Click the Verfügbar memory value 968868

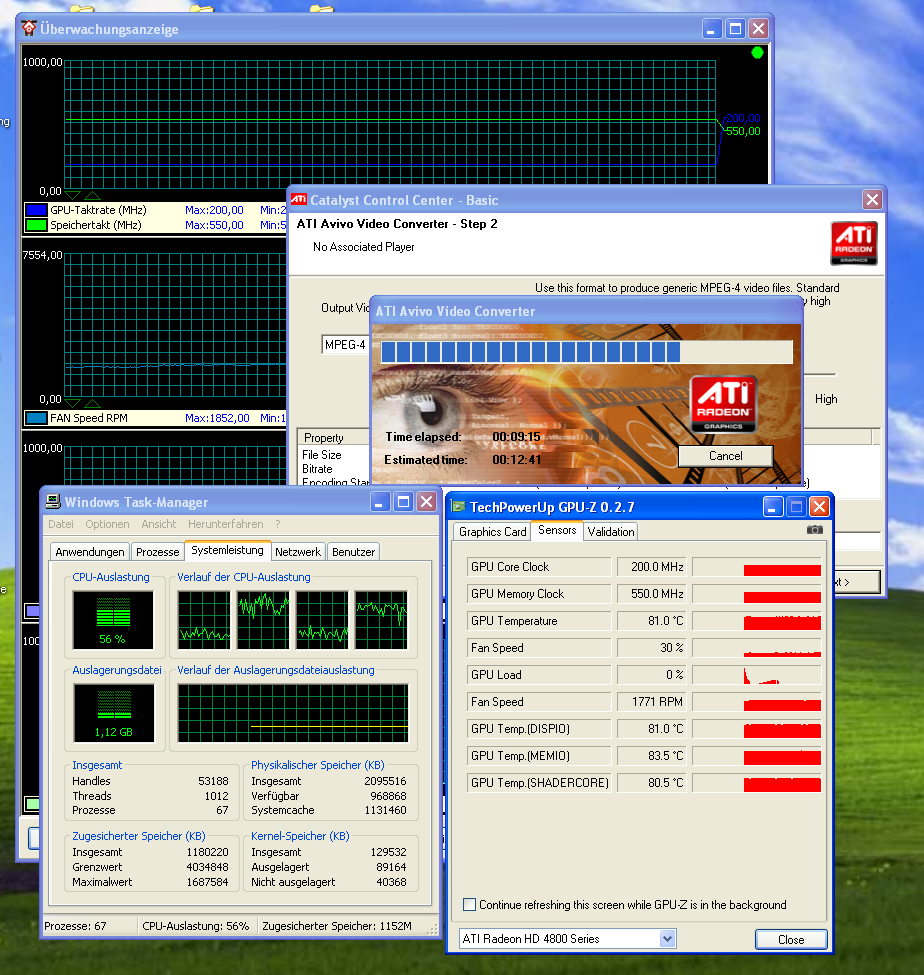[x=388, y=796]
